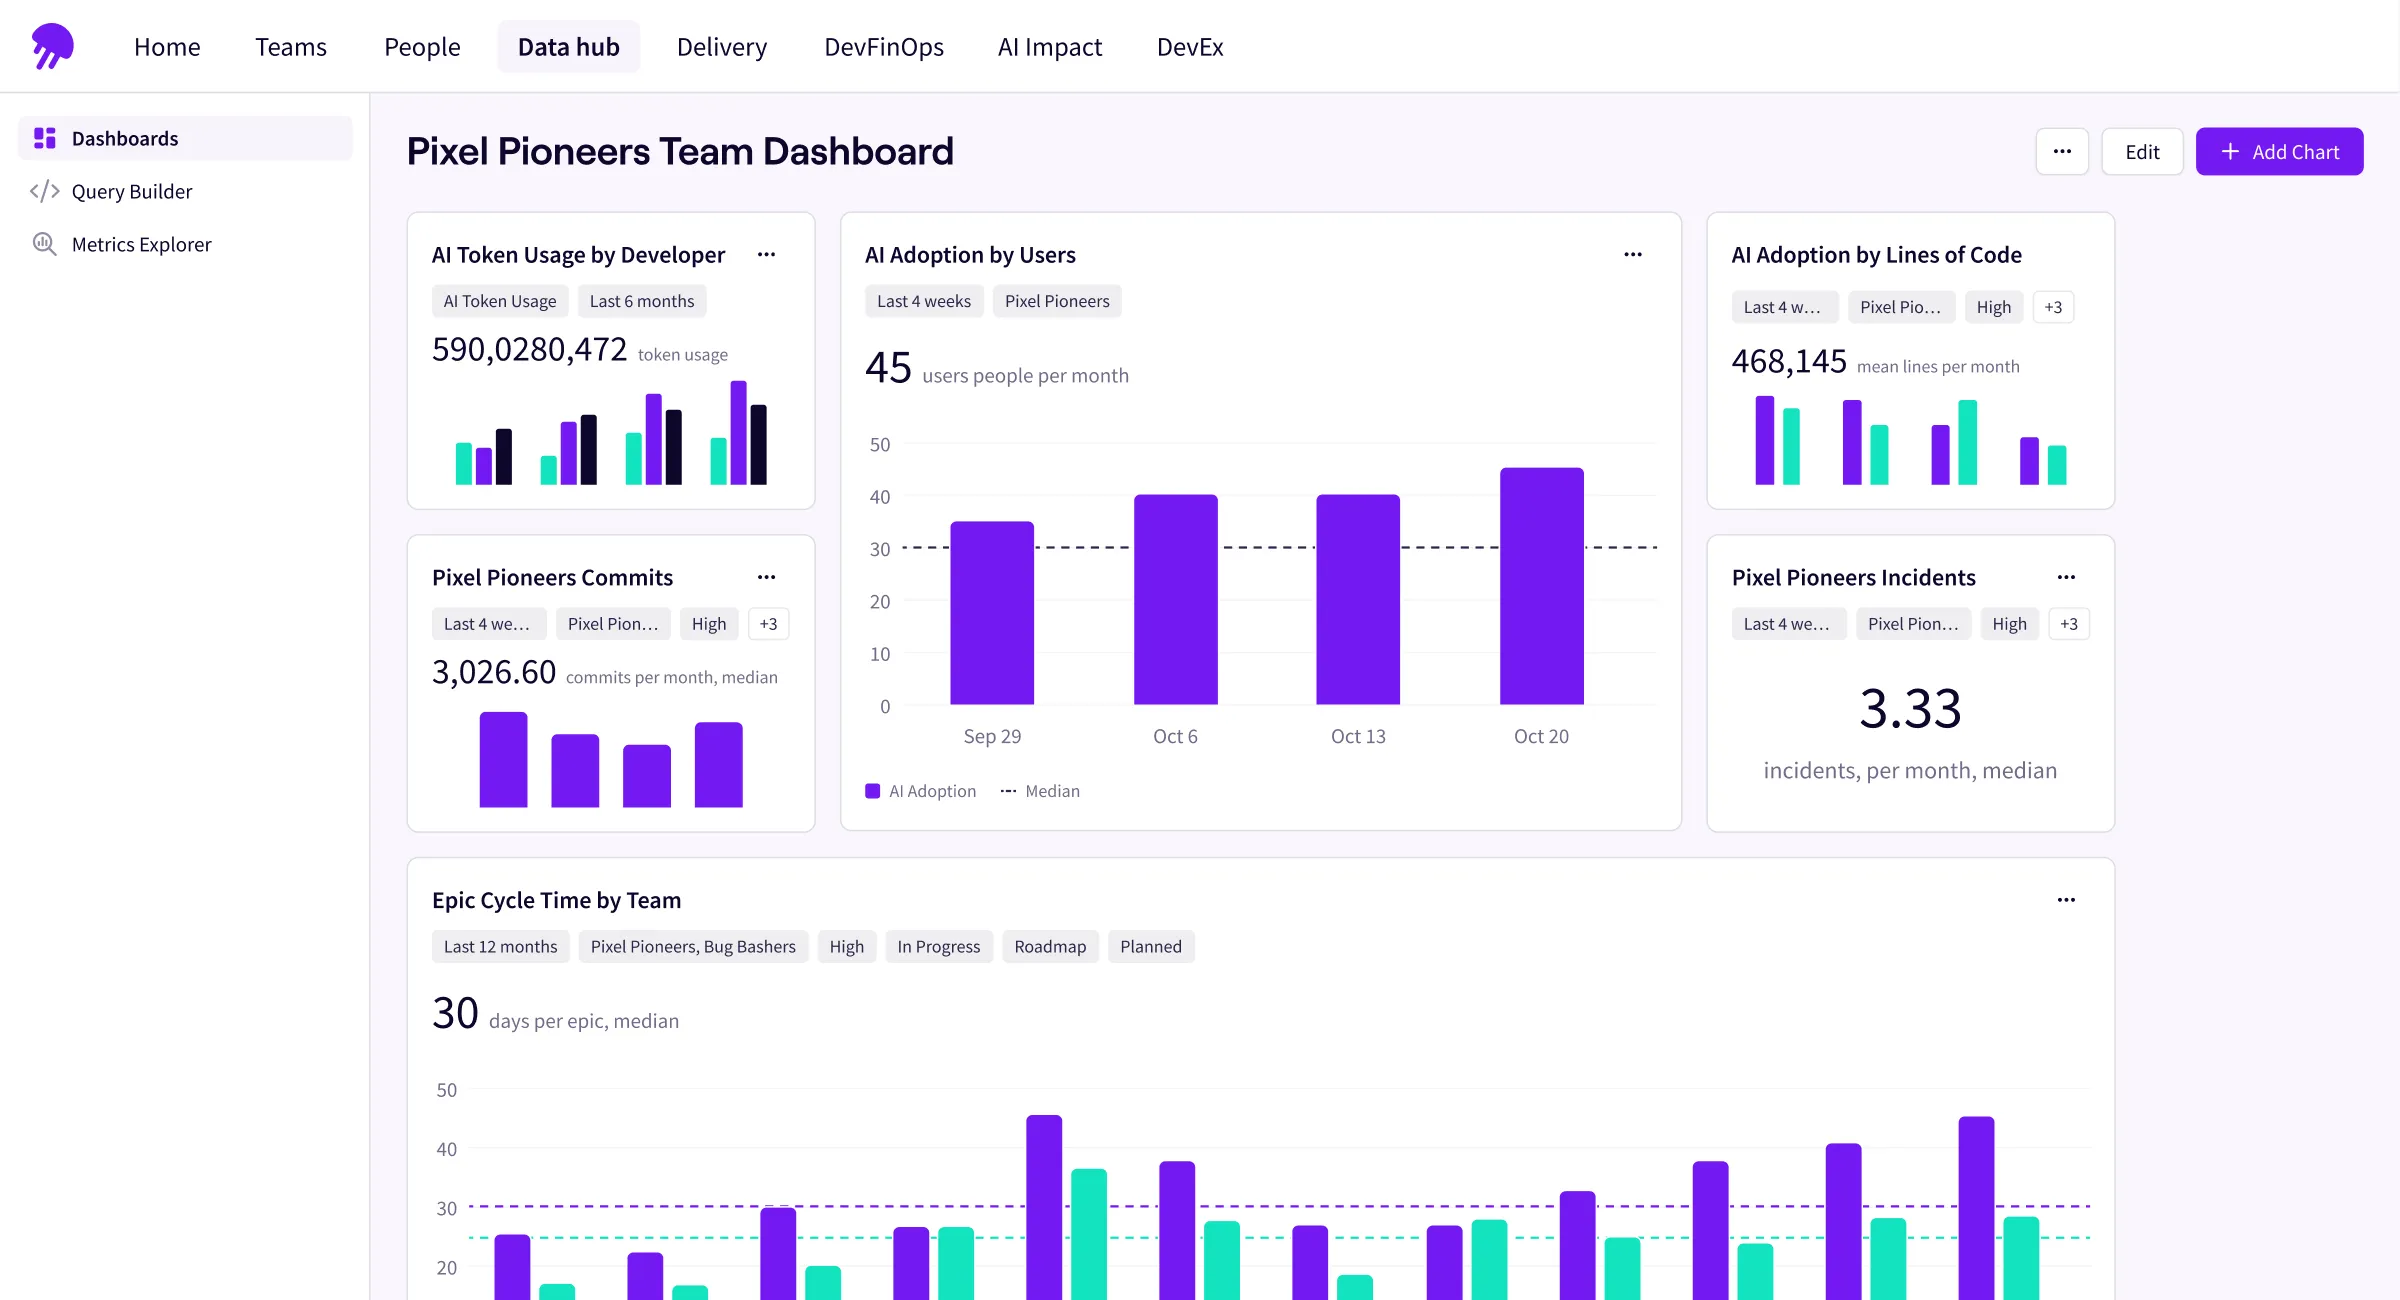2400x1300 pixels.
Task: Click the In Progress filter chip
Action: [939, 947]
